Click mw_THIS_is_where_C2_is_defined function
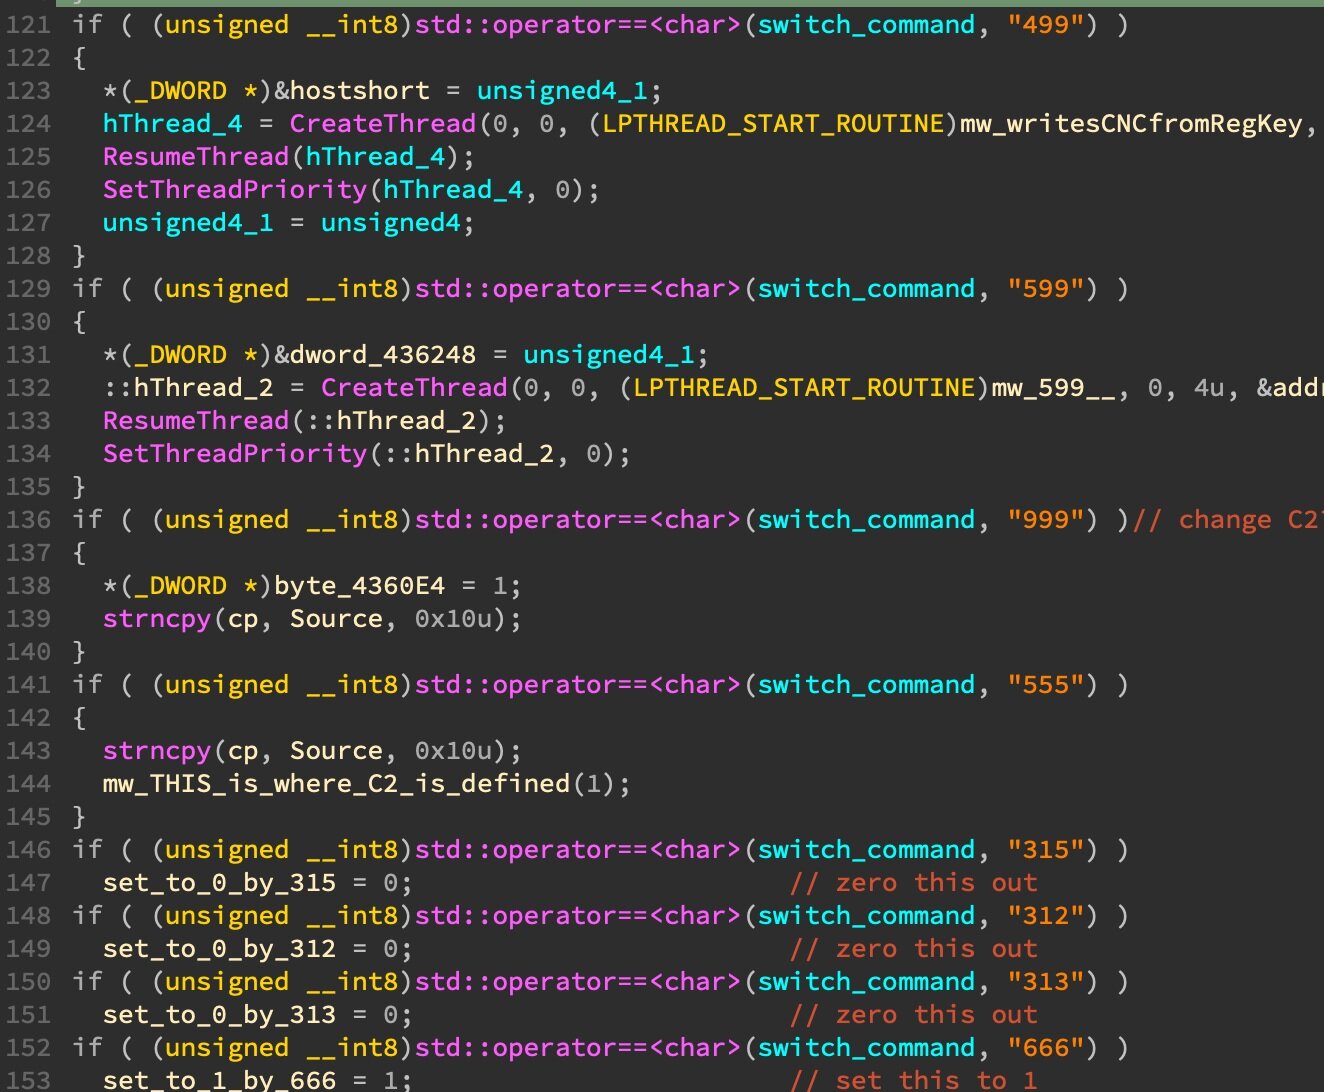The width and height of the screenshot is (1324, 1092). coord(336,784)
